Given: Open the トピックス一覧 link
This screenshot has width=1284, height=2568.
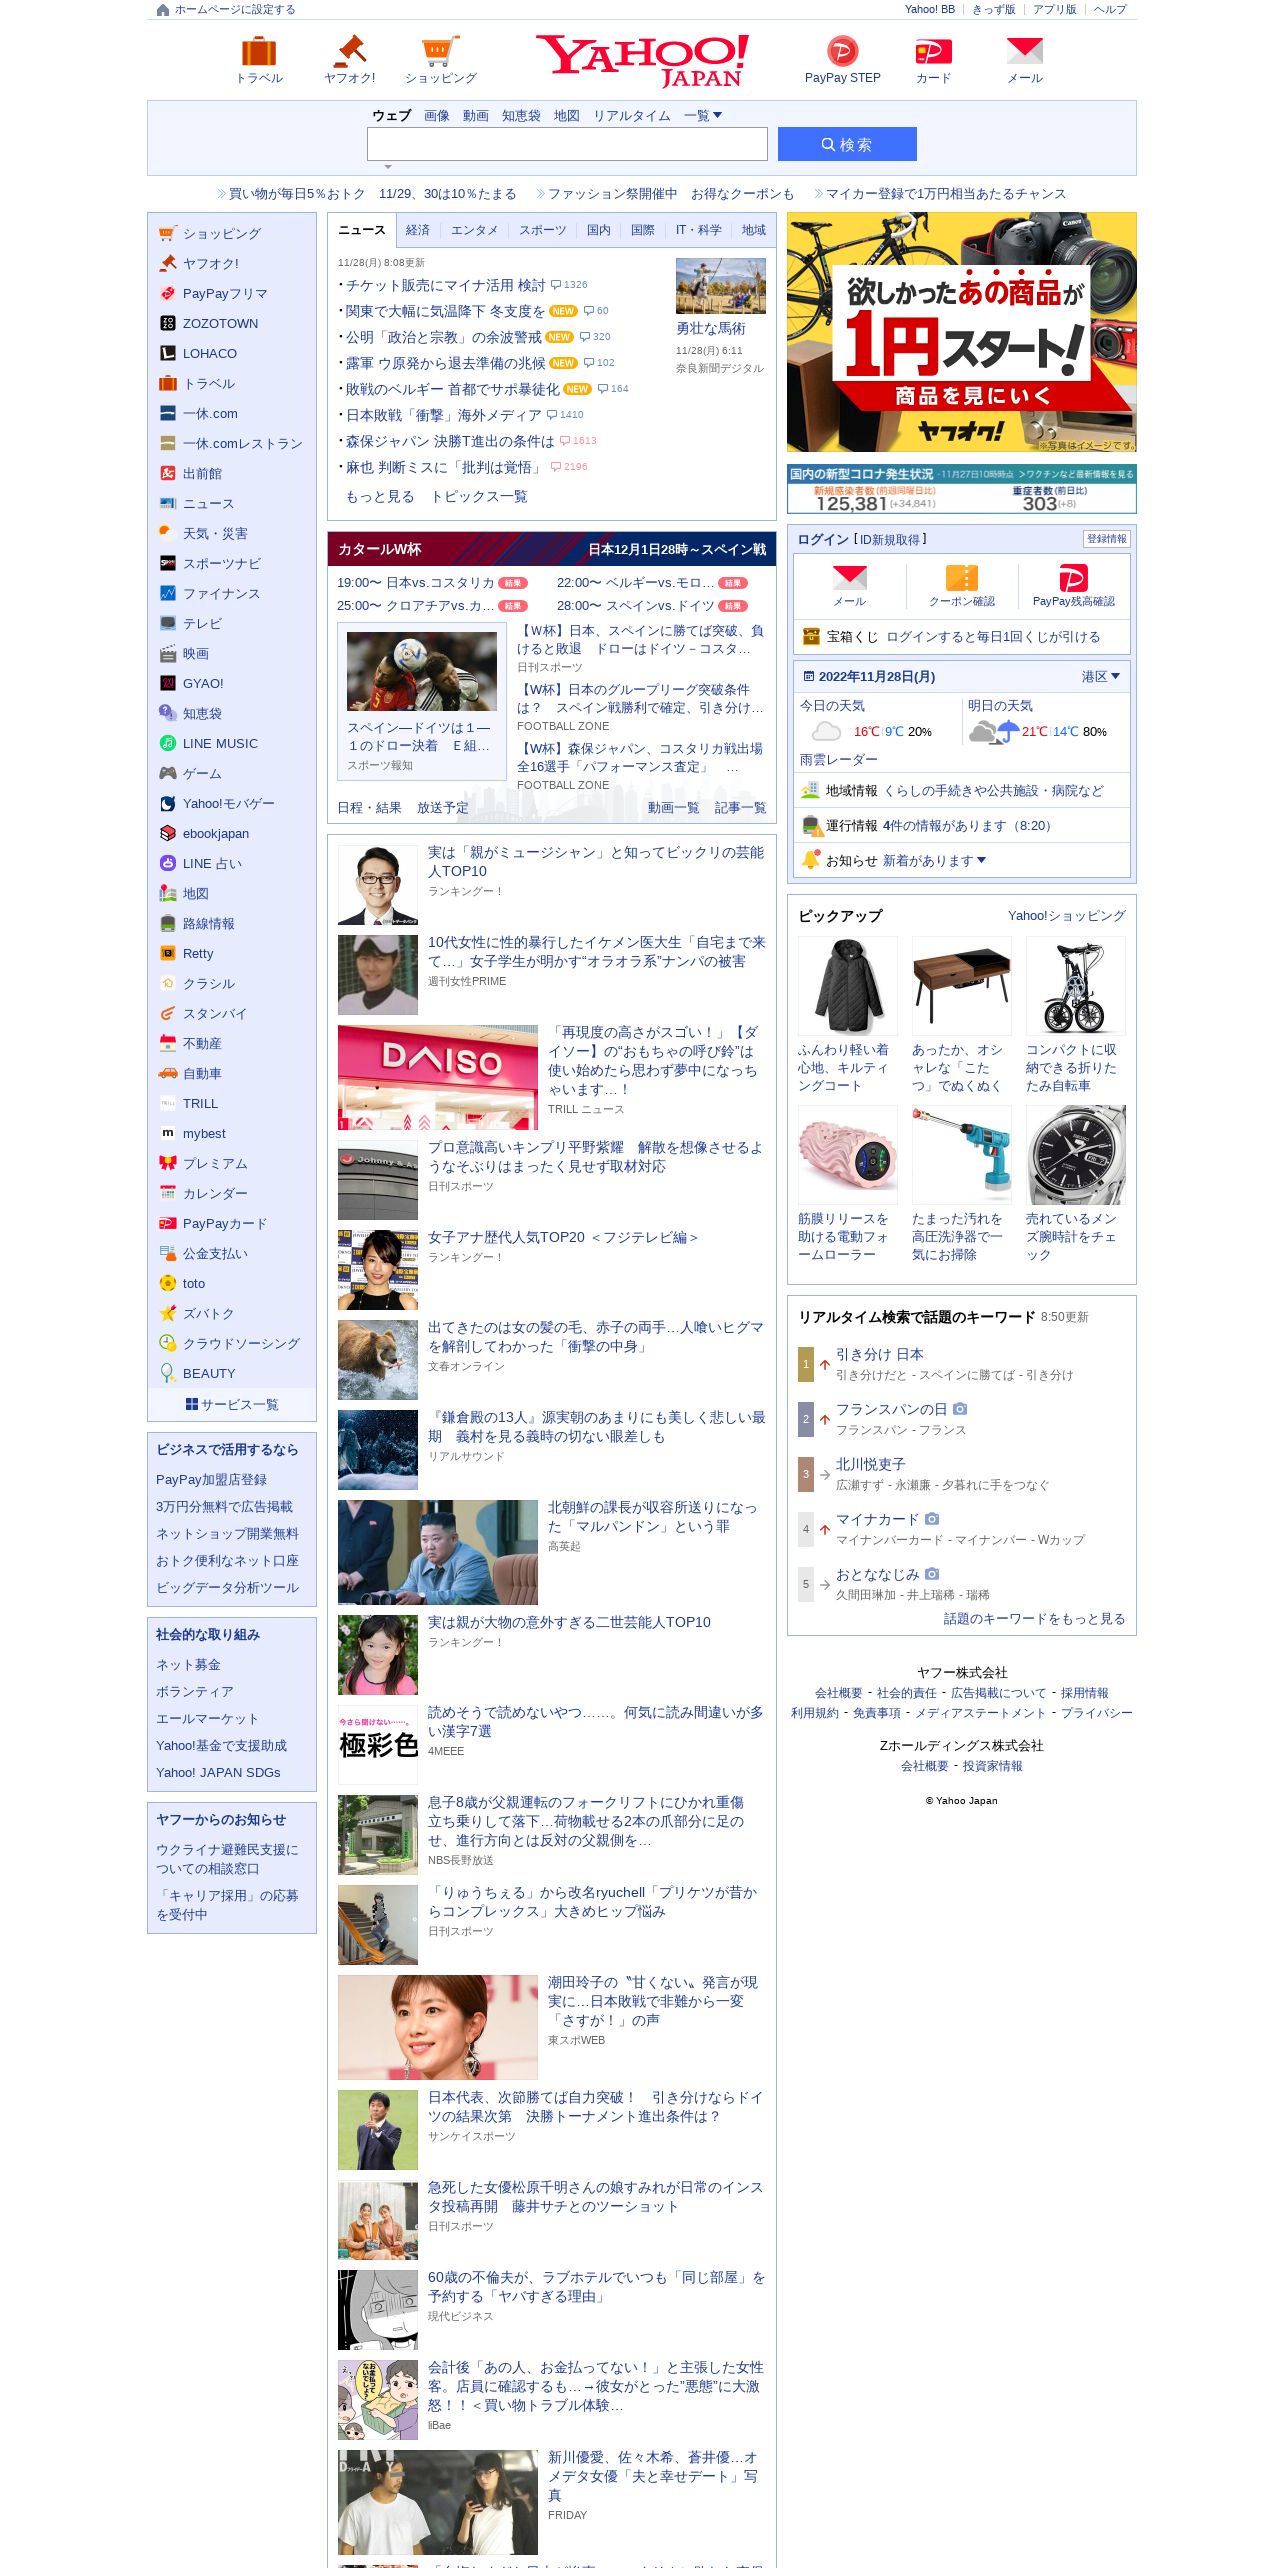Looking at the screenshot, I should coord(479,497).
